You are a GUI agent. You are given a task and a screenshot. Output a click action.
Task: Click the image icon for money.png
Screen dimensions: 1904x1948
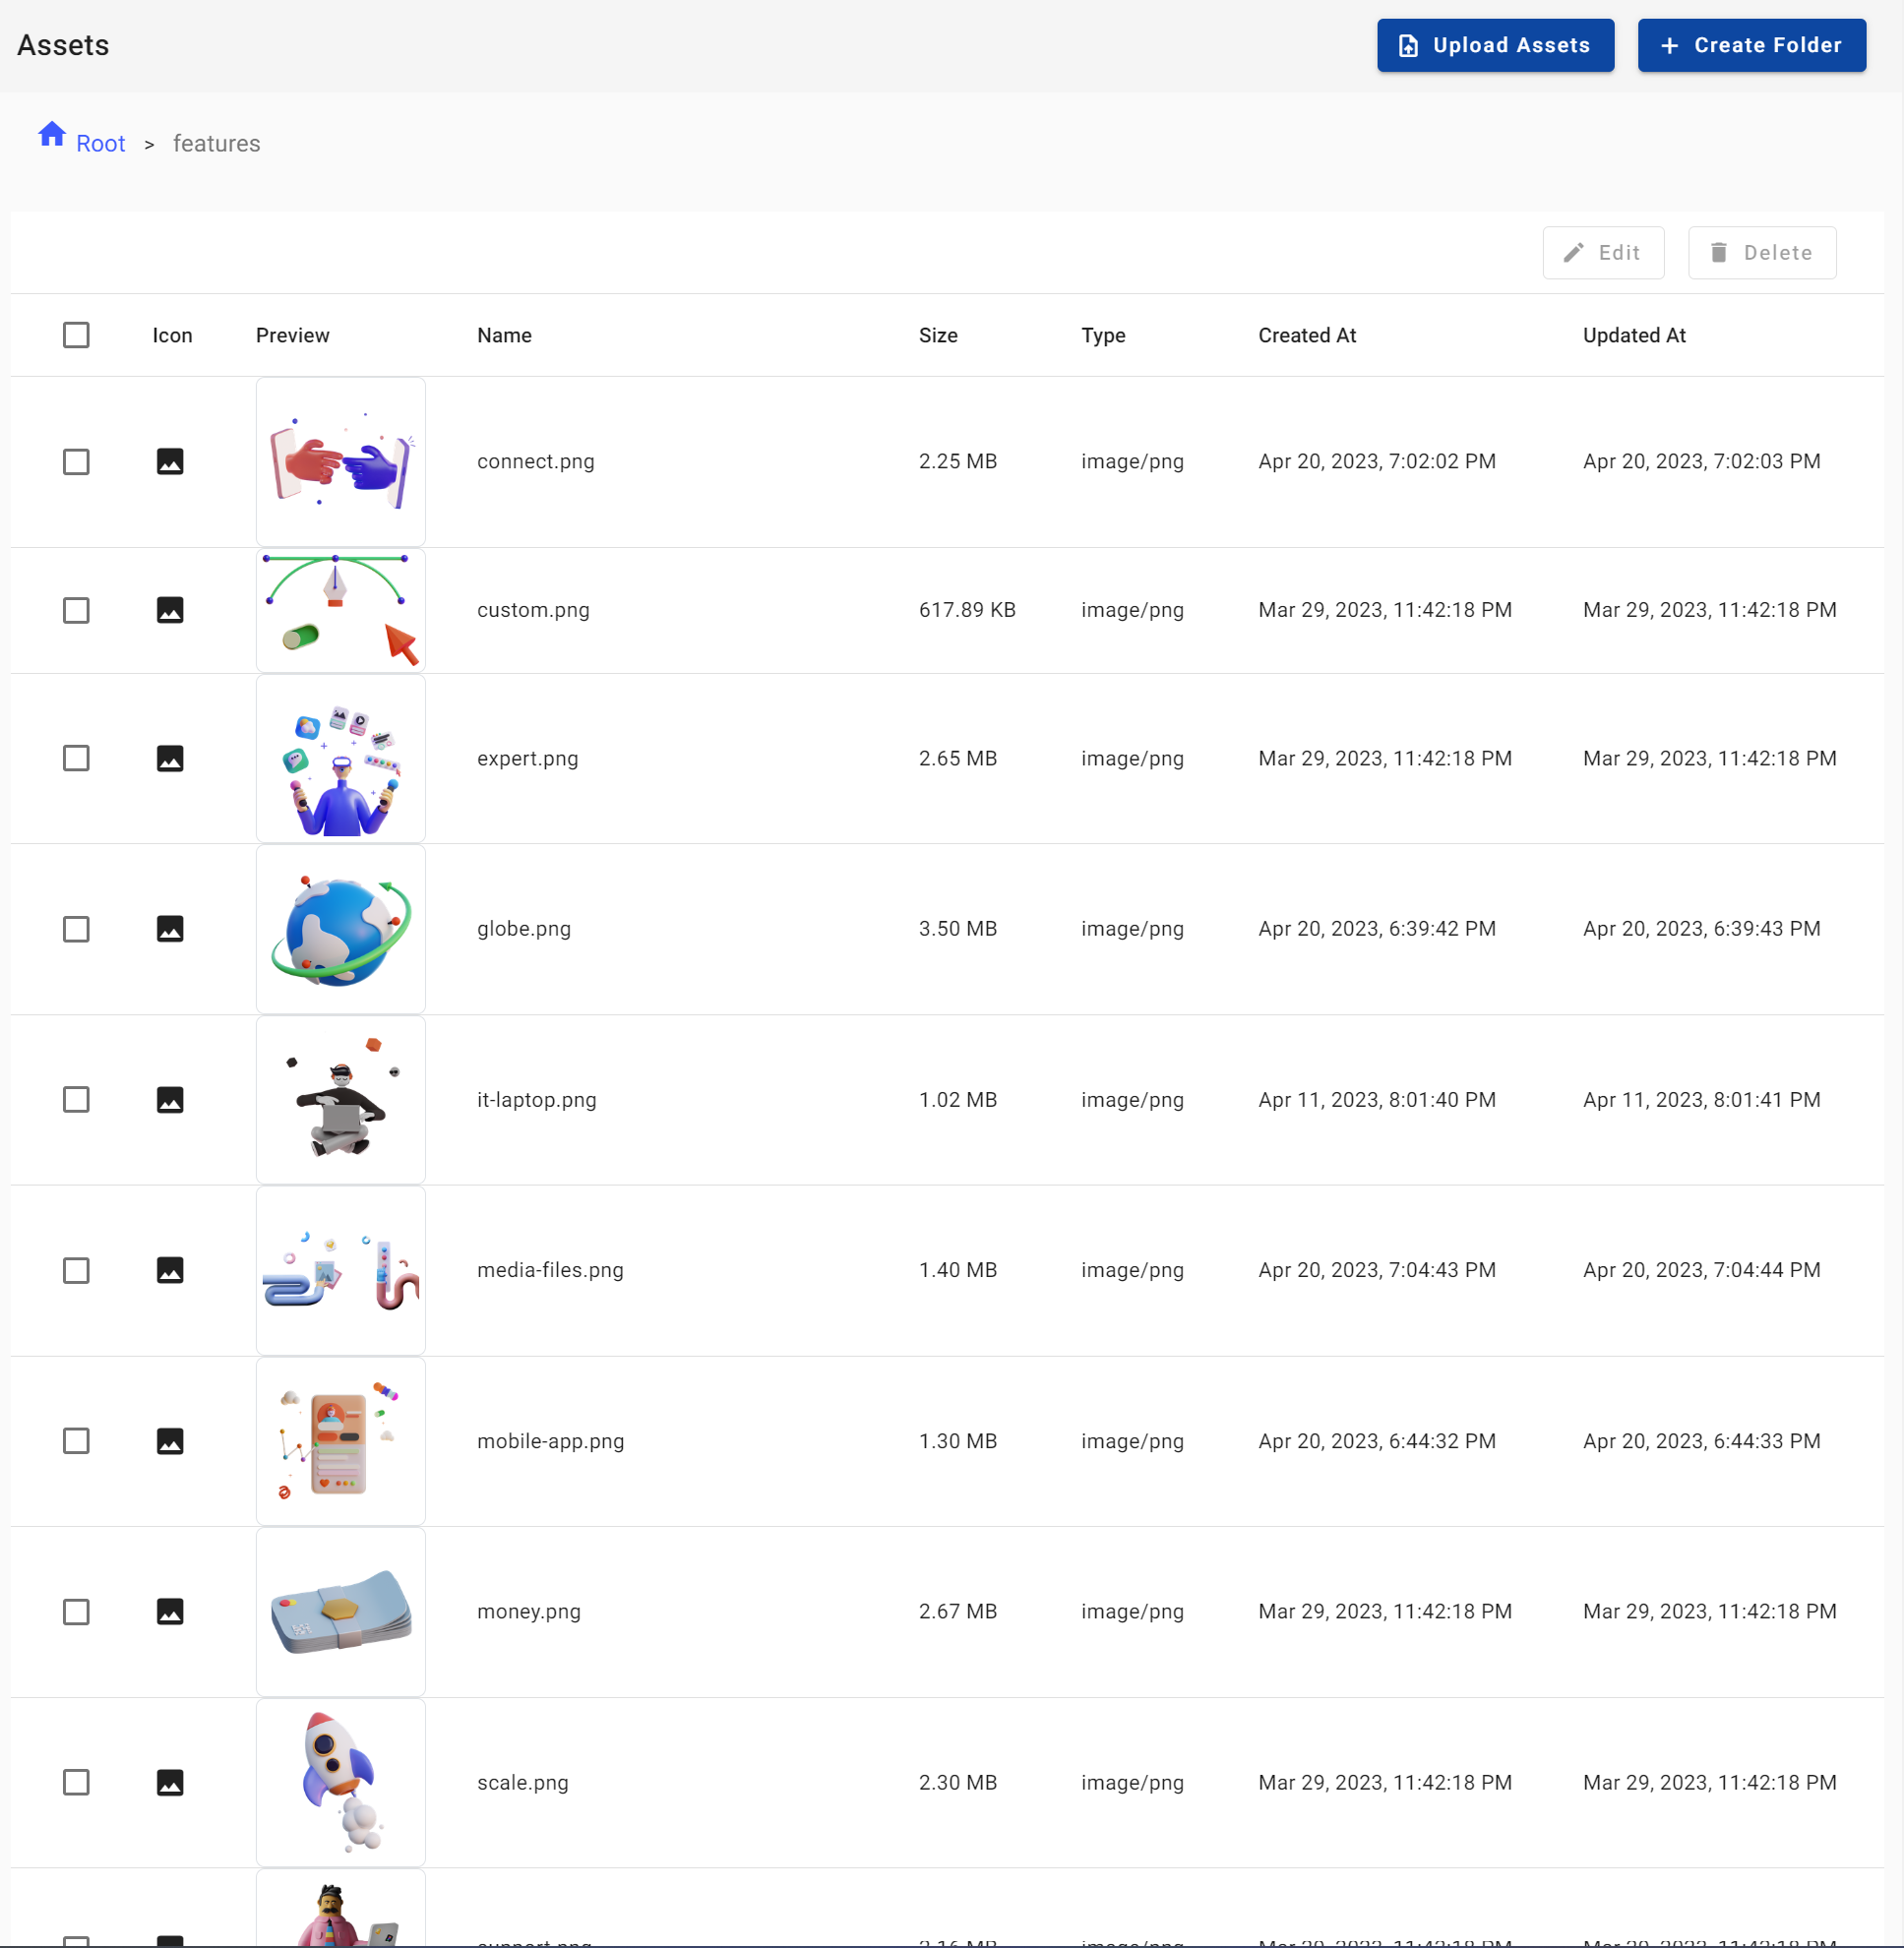[170, 1612]
